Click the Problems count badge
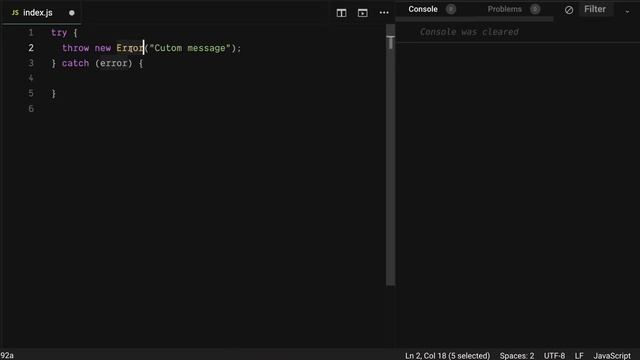Viewport: 640px width, 360px height. [x=535, y=9]
